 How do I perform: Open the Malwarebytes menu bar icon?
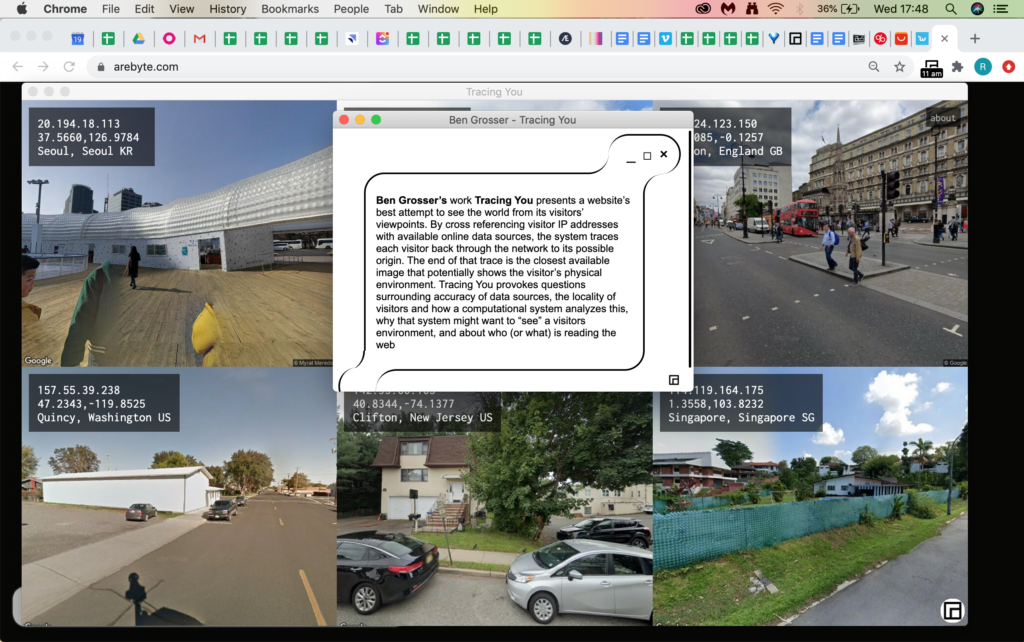(x=728, y=9)
